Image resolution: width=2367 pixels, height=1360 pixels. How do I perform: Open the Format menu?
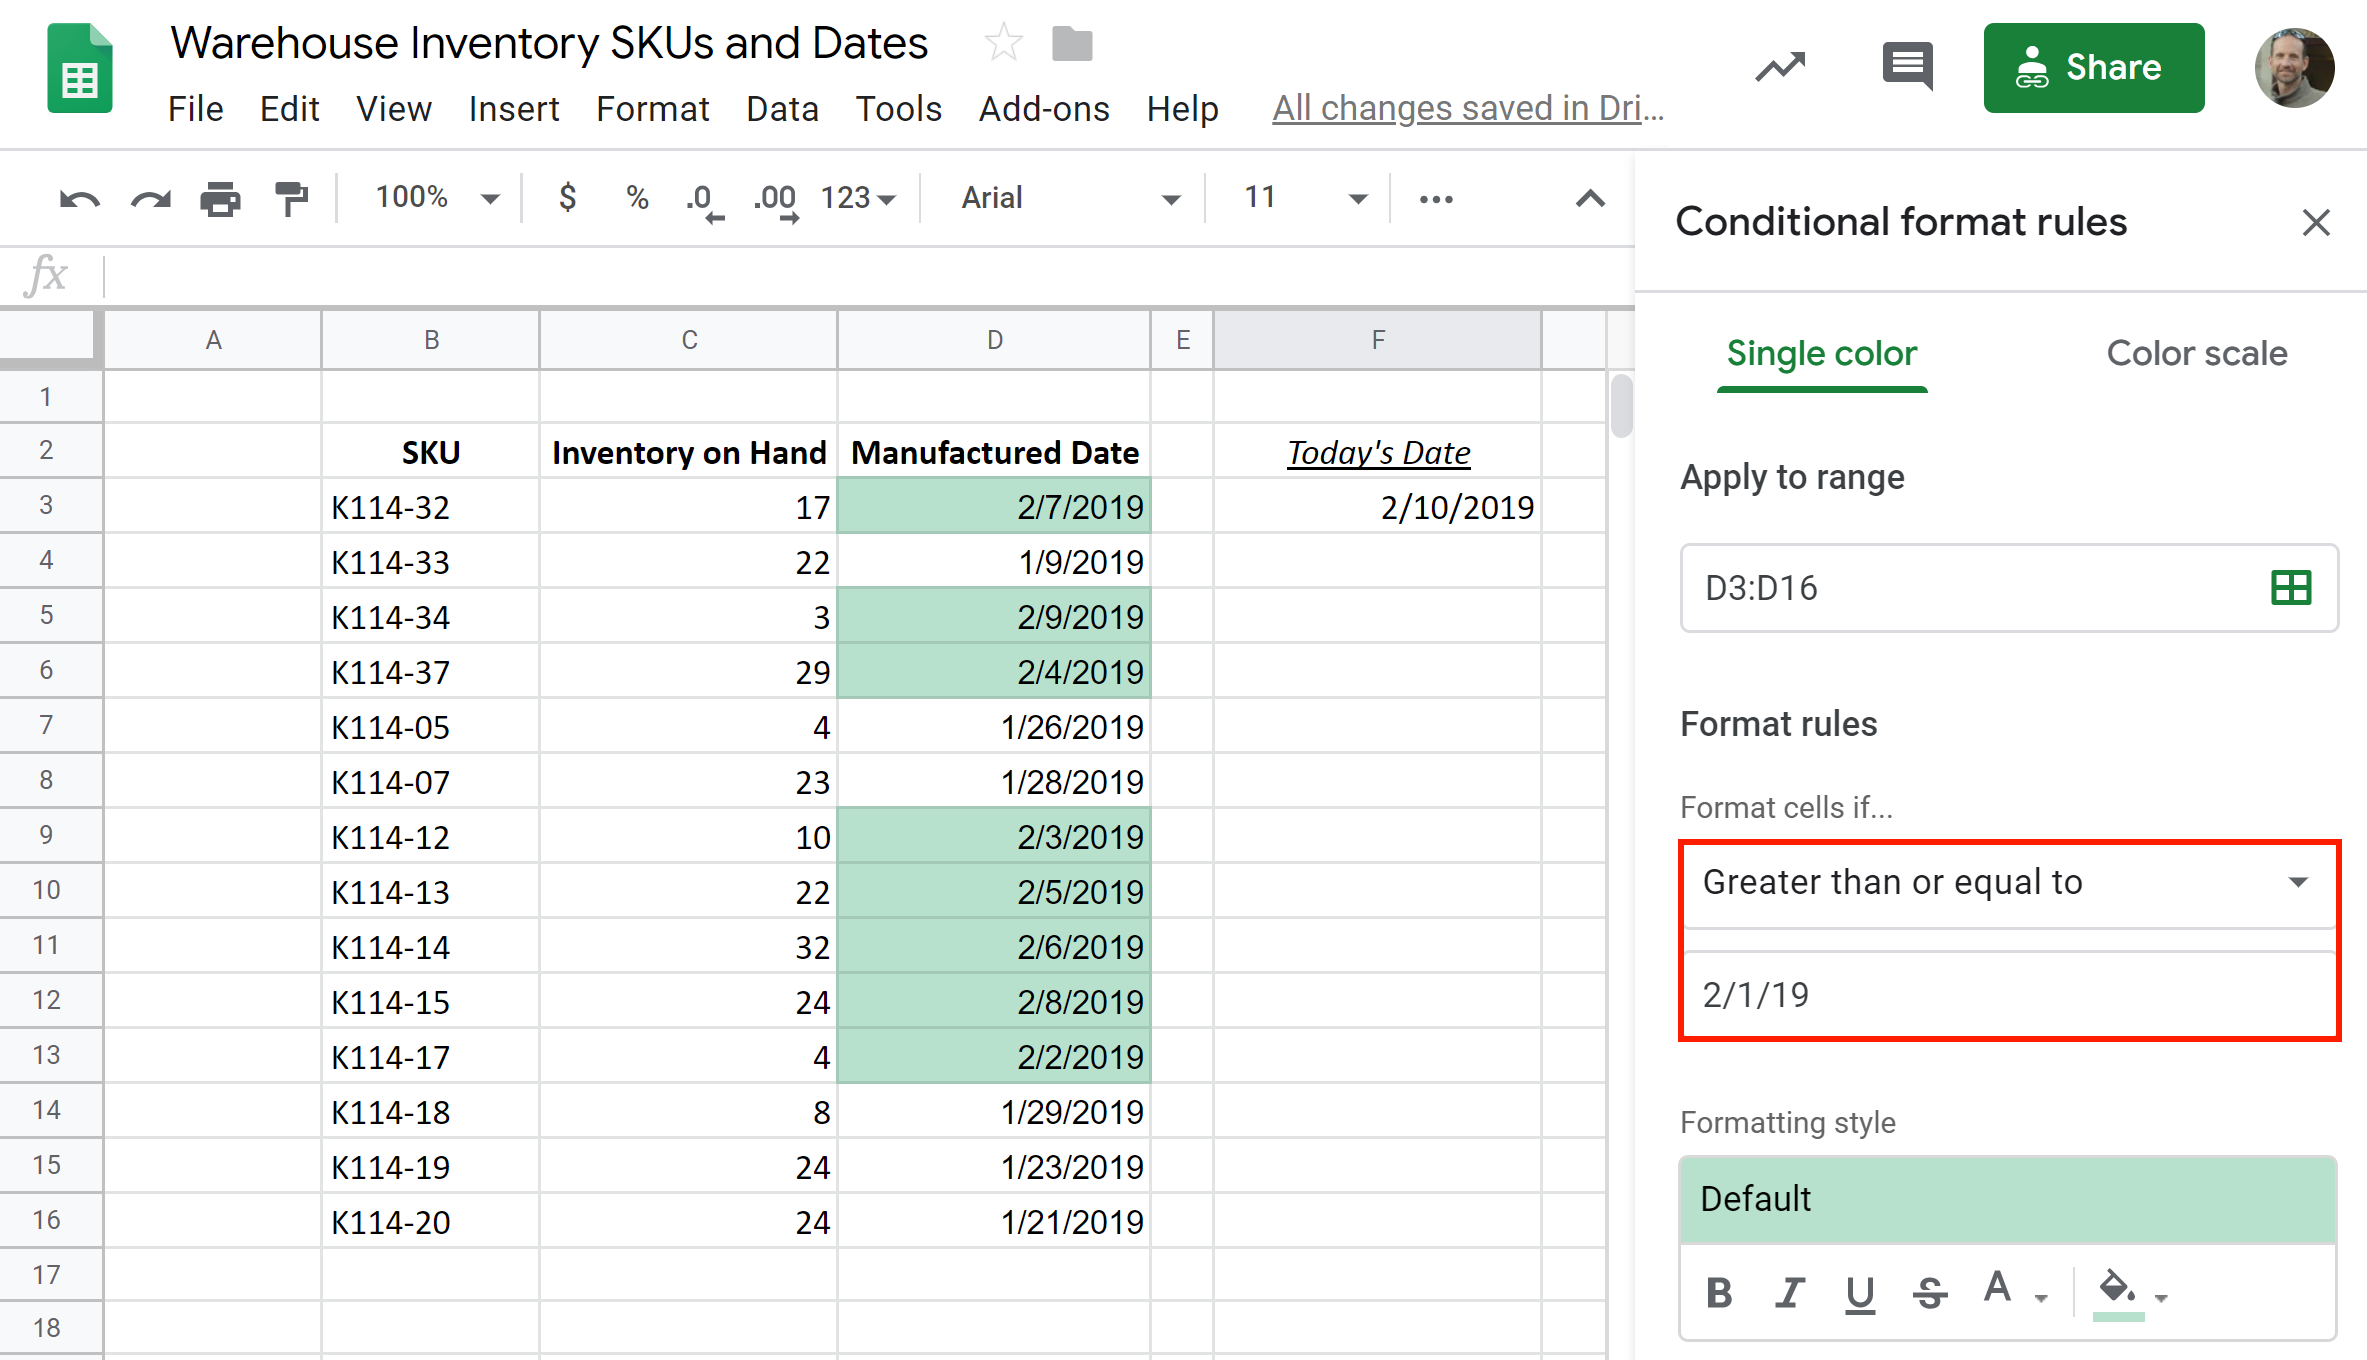pyautogui.click(x=653, y=108)
